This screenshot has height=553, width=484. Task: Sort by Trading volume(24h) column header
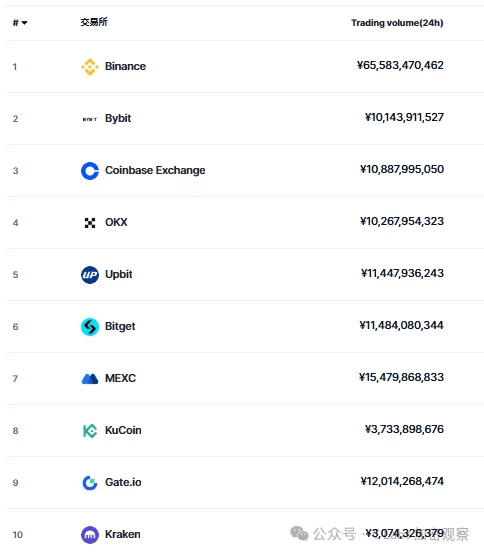[397, 23]
